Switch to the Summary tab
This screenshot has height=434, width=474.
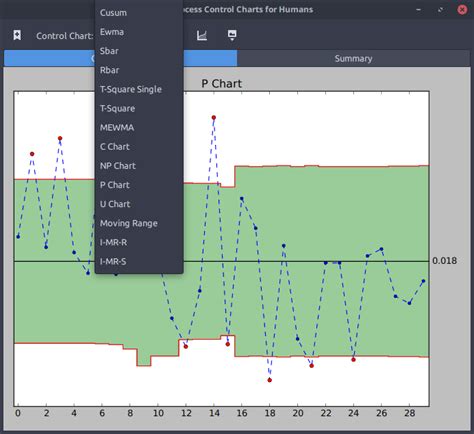tap(353, 59)
